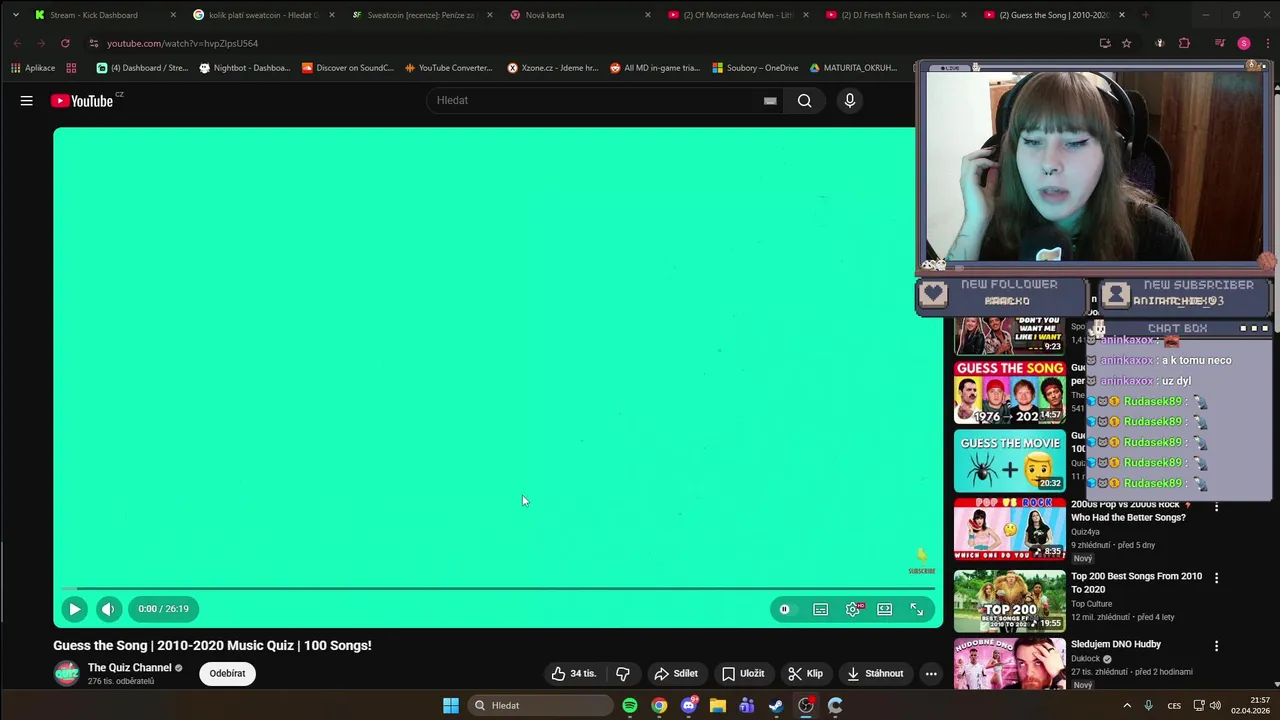Mute the video with the volume icon
Screen dimensions: 1280x720
click(108, 609)
